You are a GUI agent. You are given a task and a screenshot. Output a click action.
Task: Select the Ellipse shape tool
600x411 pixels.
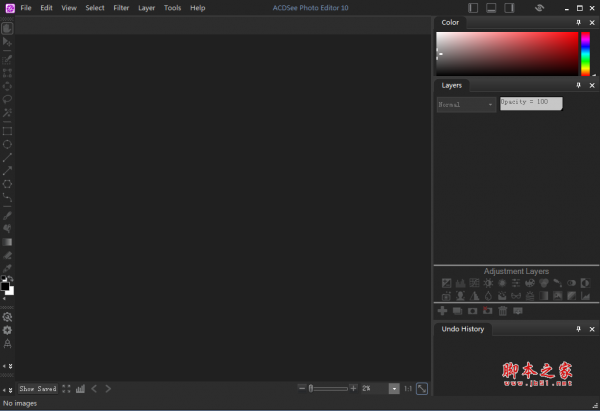point(7,144)
